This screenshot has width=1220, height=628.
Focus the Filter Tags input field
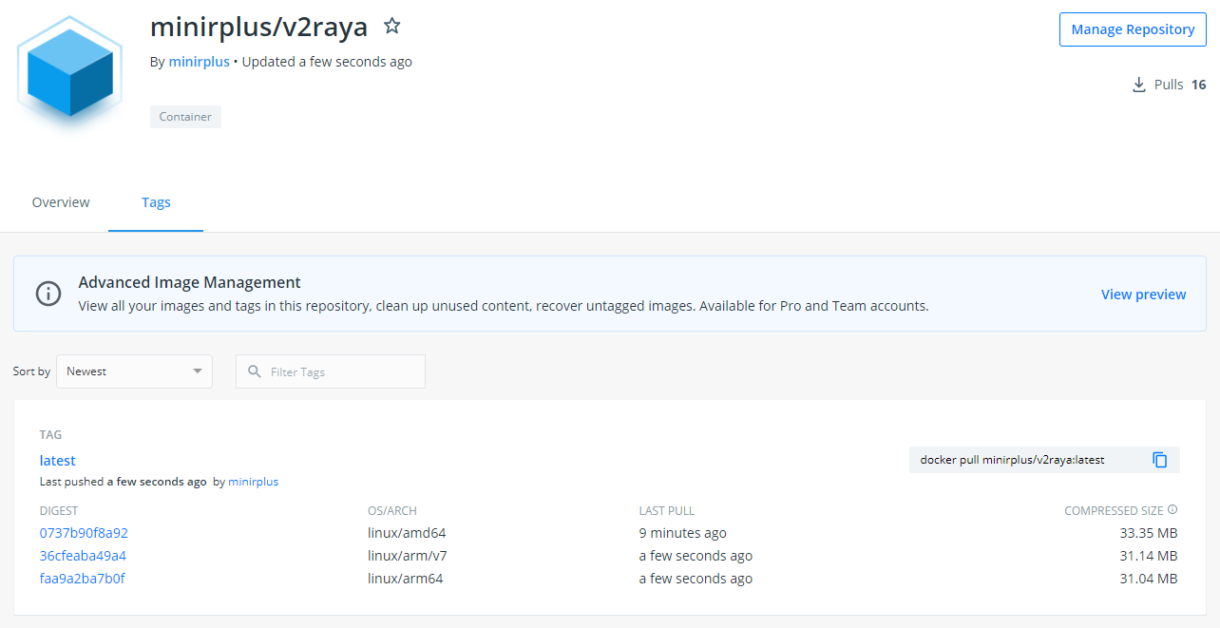tap(340, 371)
